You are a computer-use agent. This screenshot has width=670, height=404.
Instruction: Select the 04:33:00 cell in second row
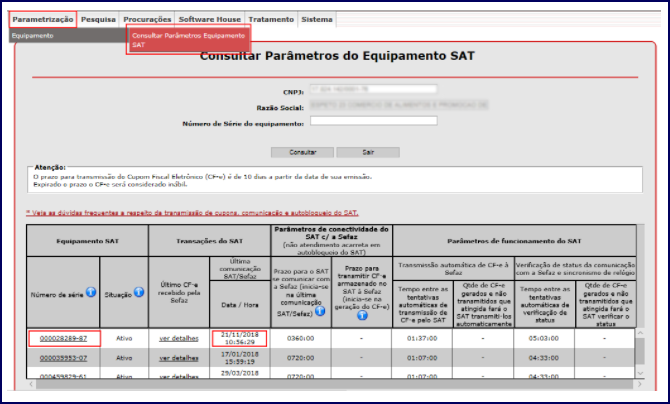pos(544,358)
